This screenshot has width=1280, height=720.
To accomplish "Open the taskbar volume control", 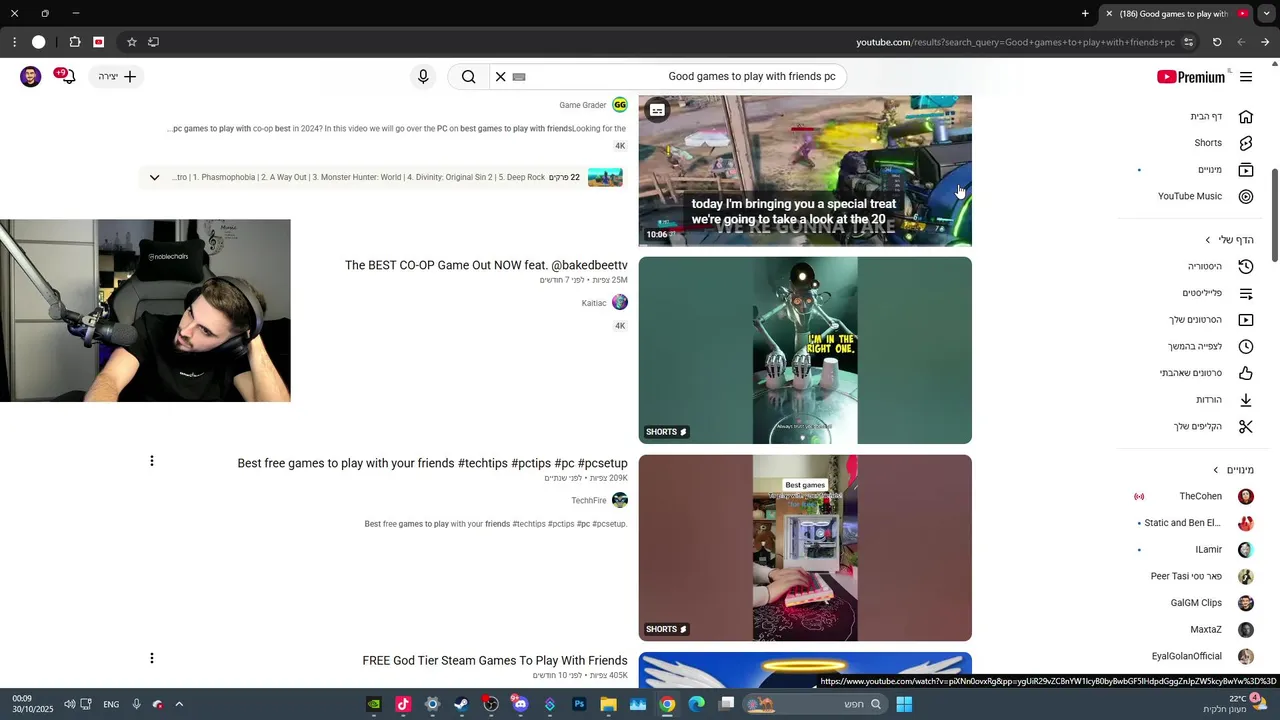I will pos(69,704).
